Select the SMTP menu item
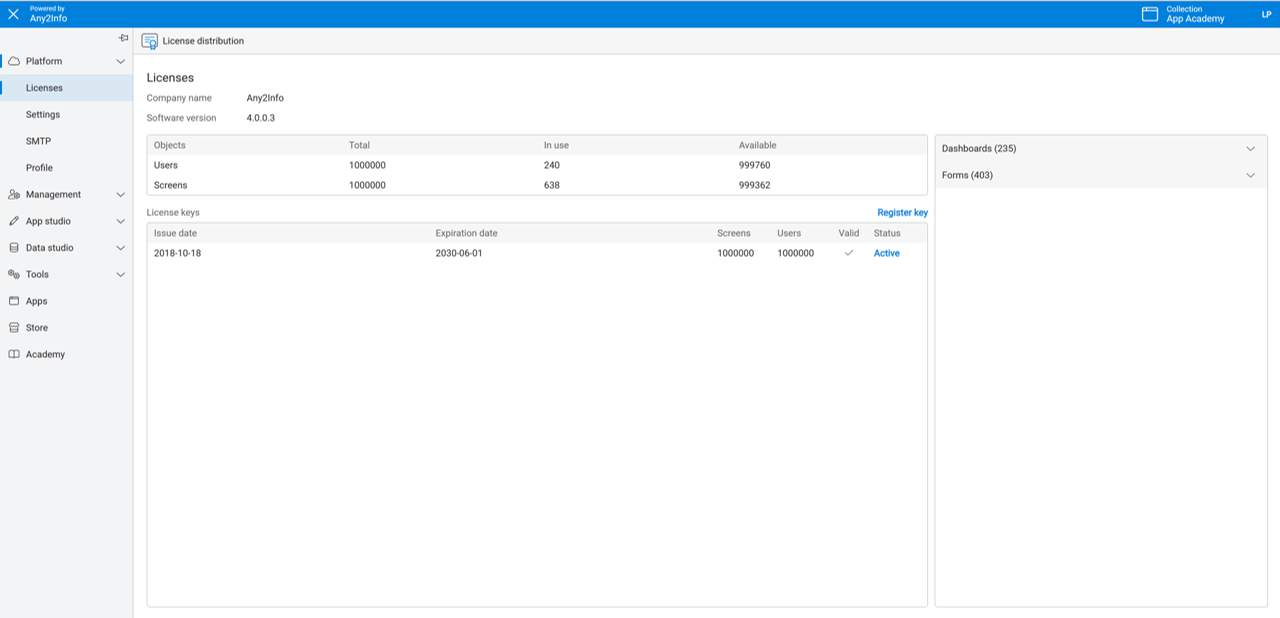The image size is (1280, 618). click(38, 141)
